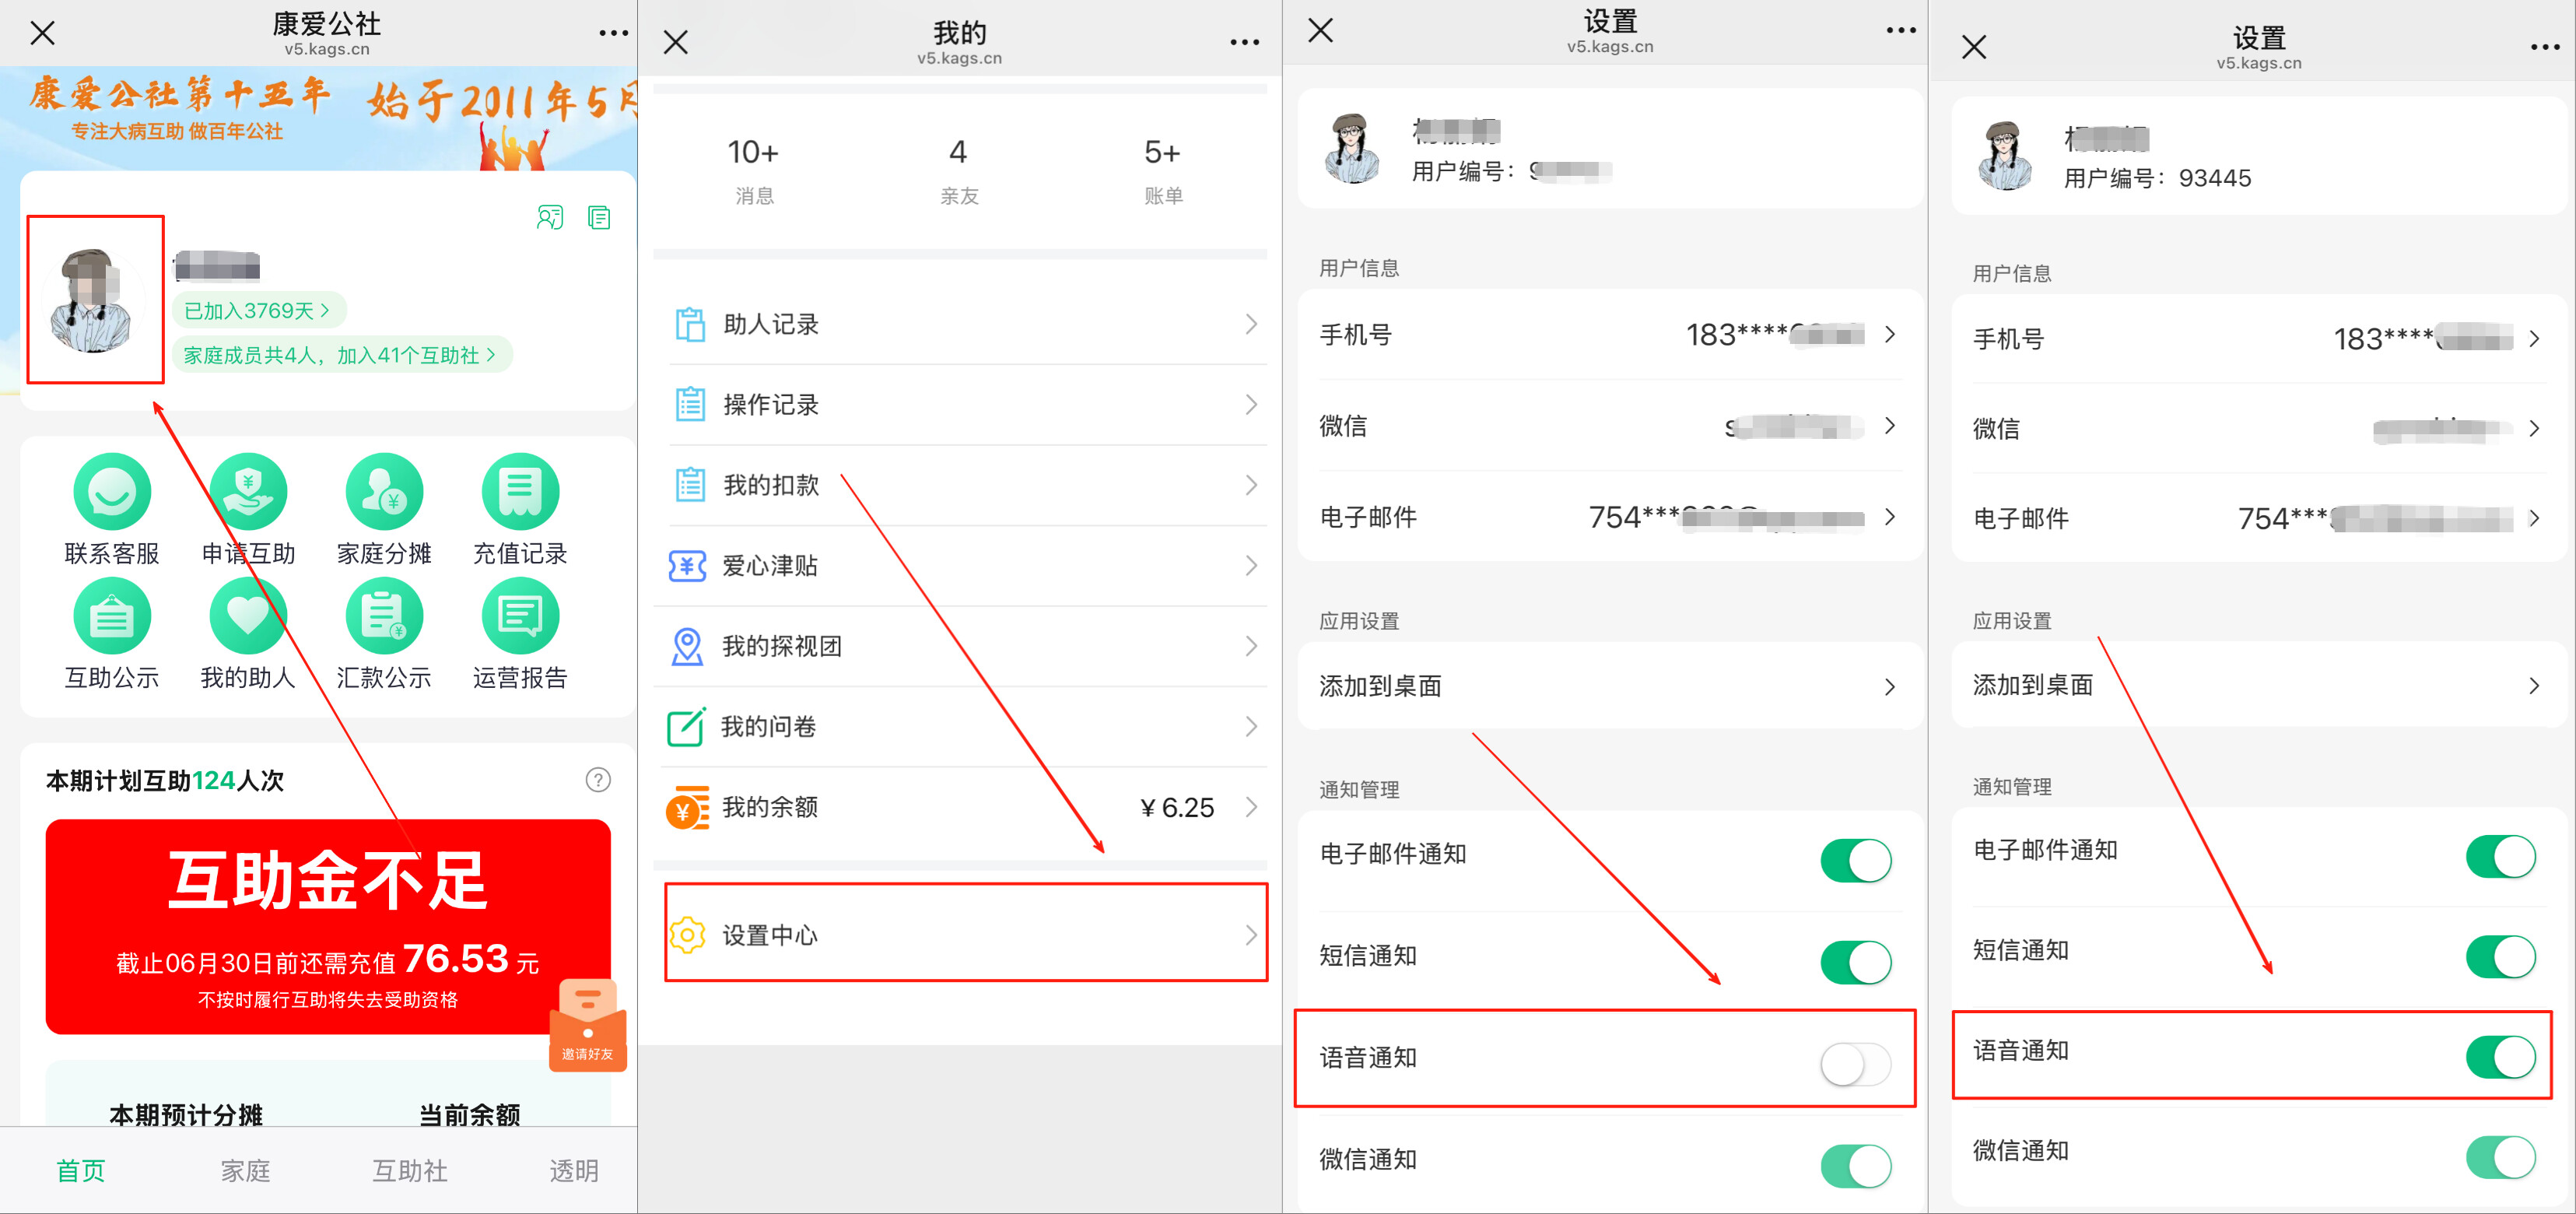This screenshot has height=1214, width=2576.
Task: Click the 操作记录 list icon
Action: [x=689, y=404]
